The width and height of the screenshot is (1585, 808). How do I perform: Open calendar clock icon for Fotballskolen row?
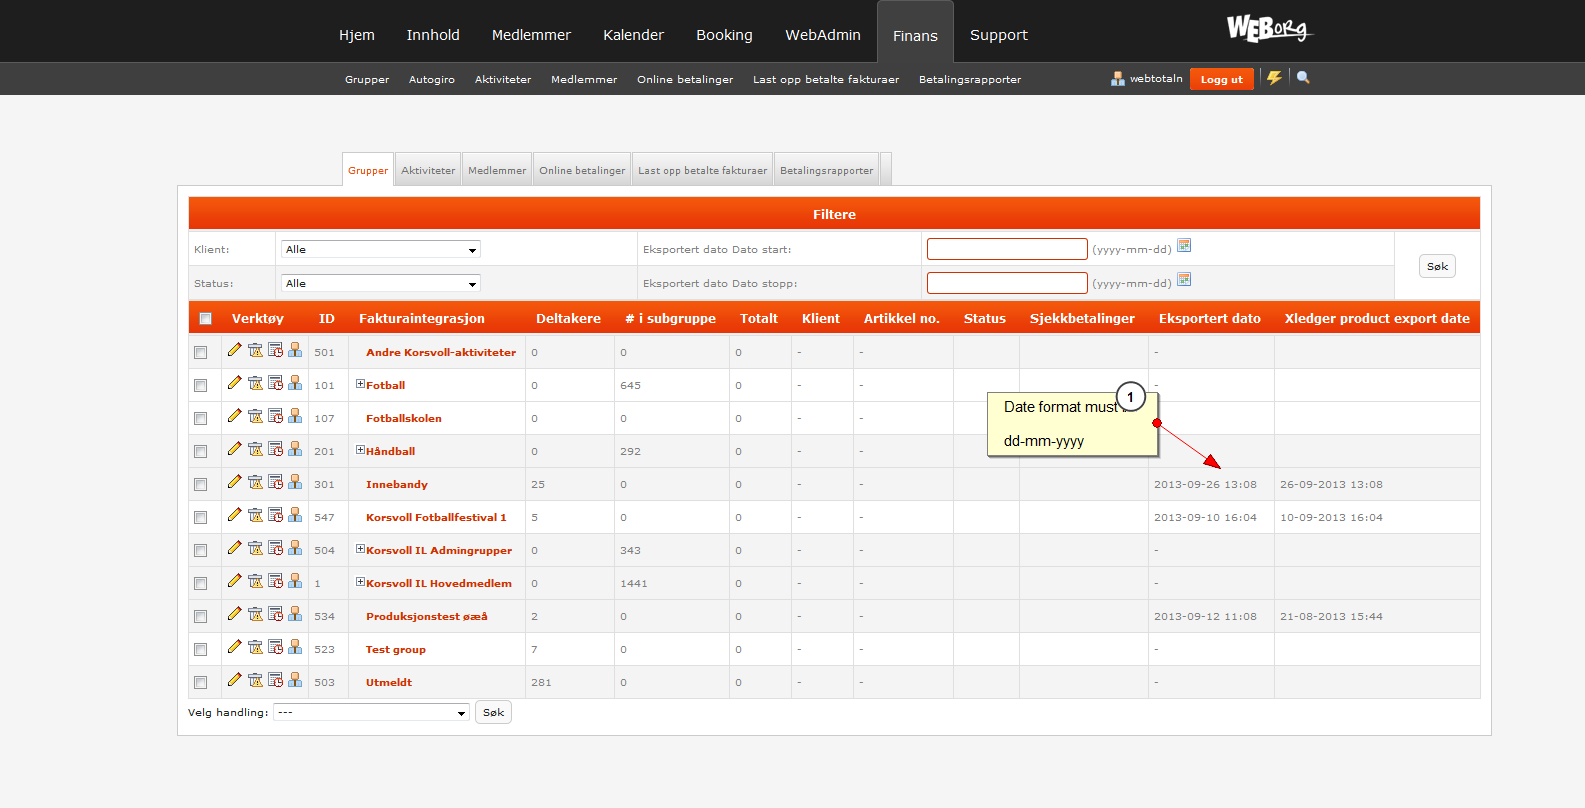[275, 416]
